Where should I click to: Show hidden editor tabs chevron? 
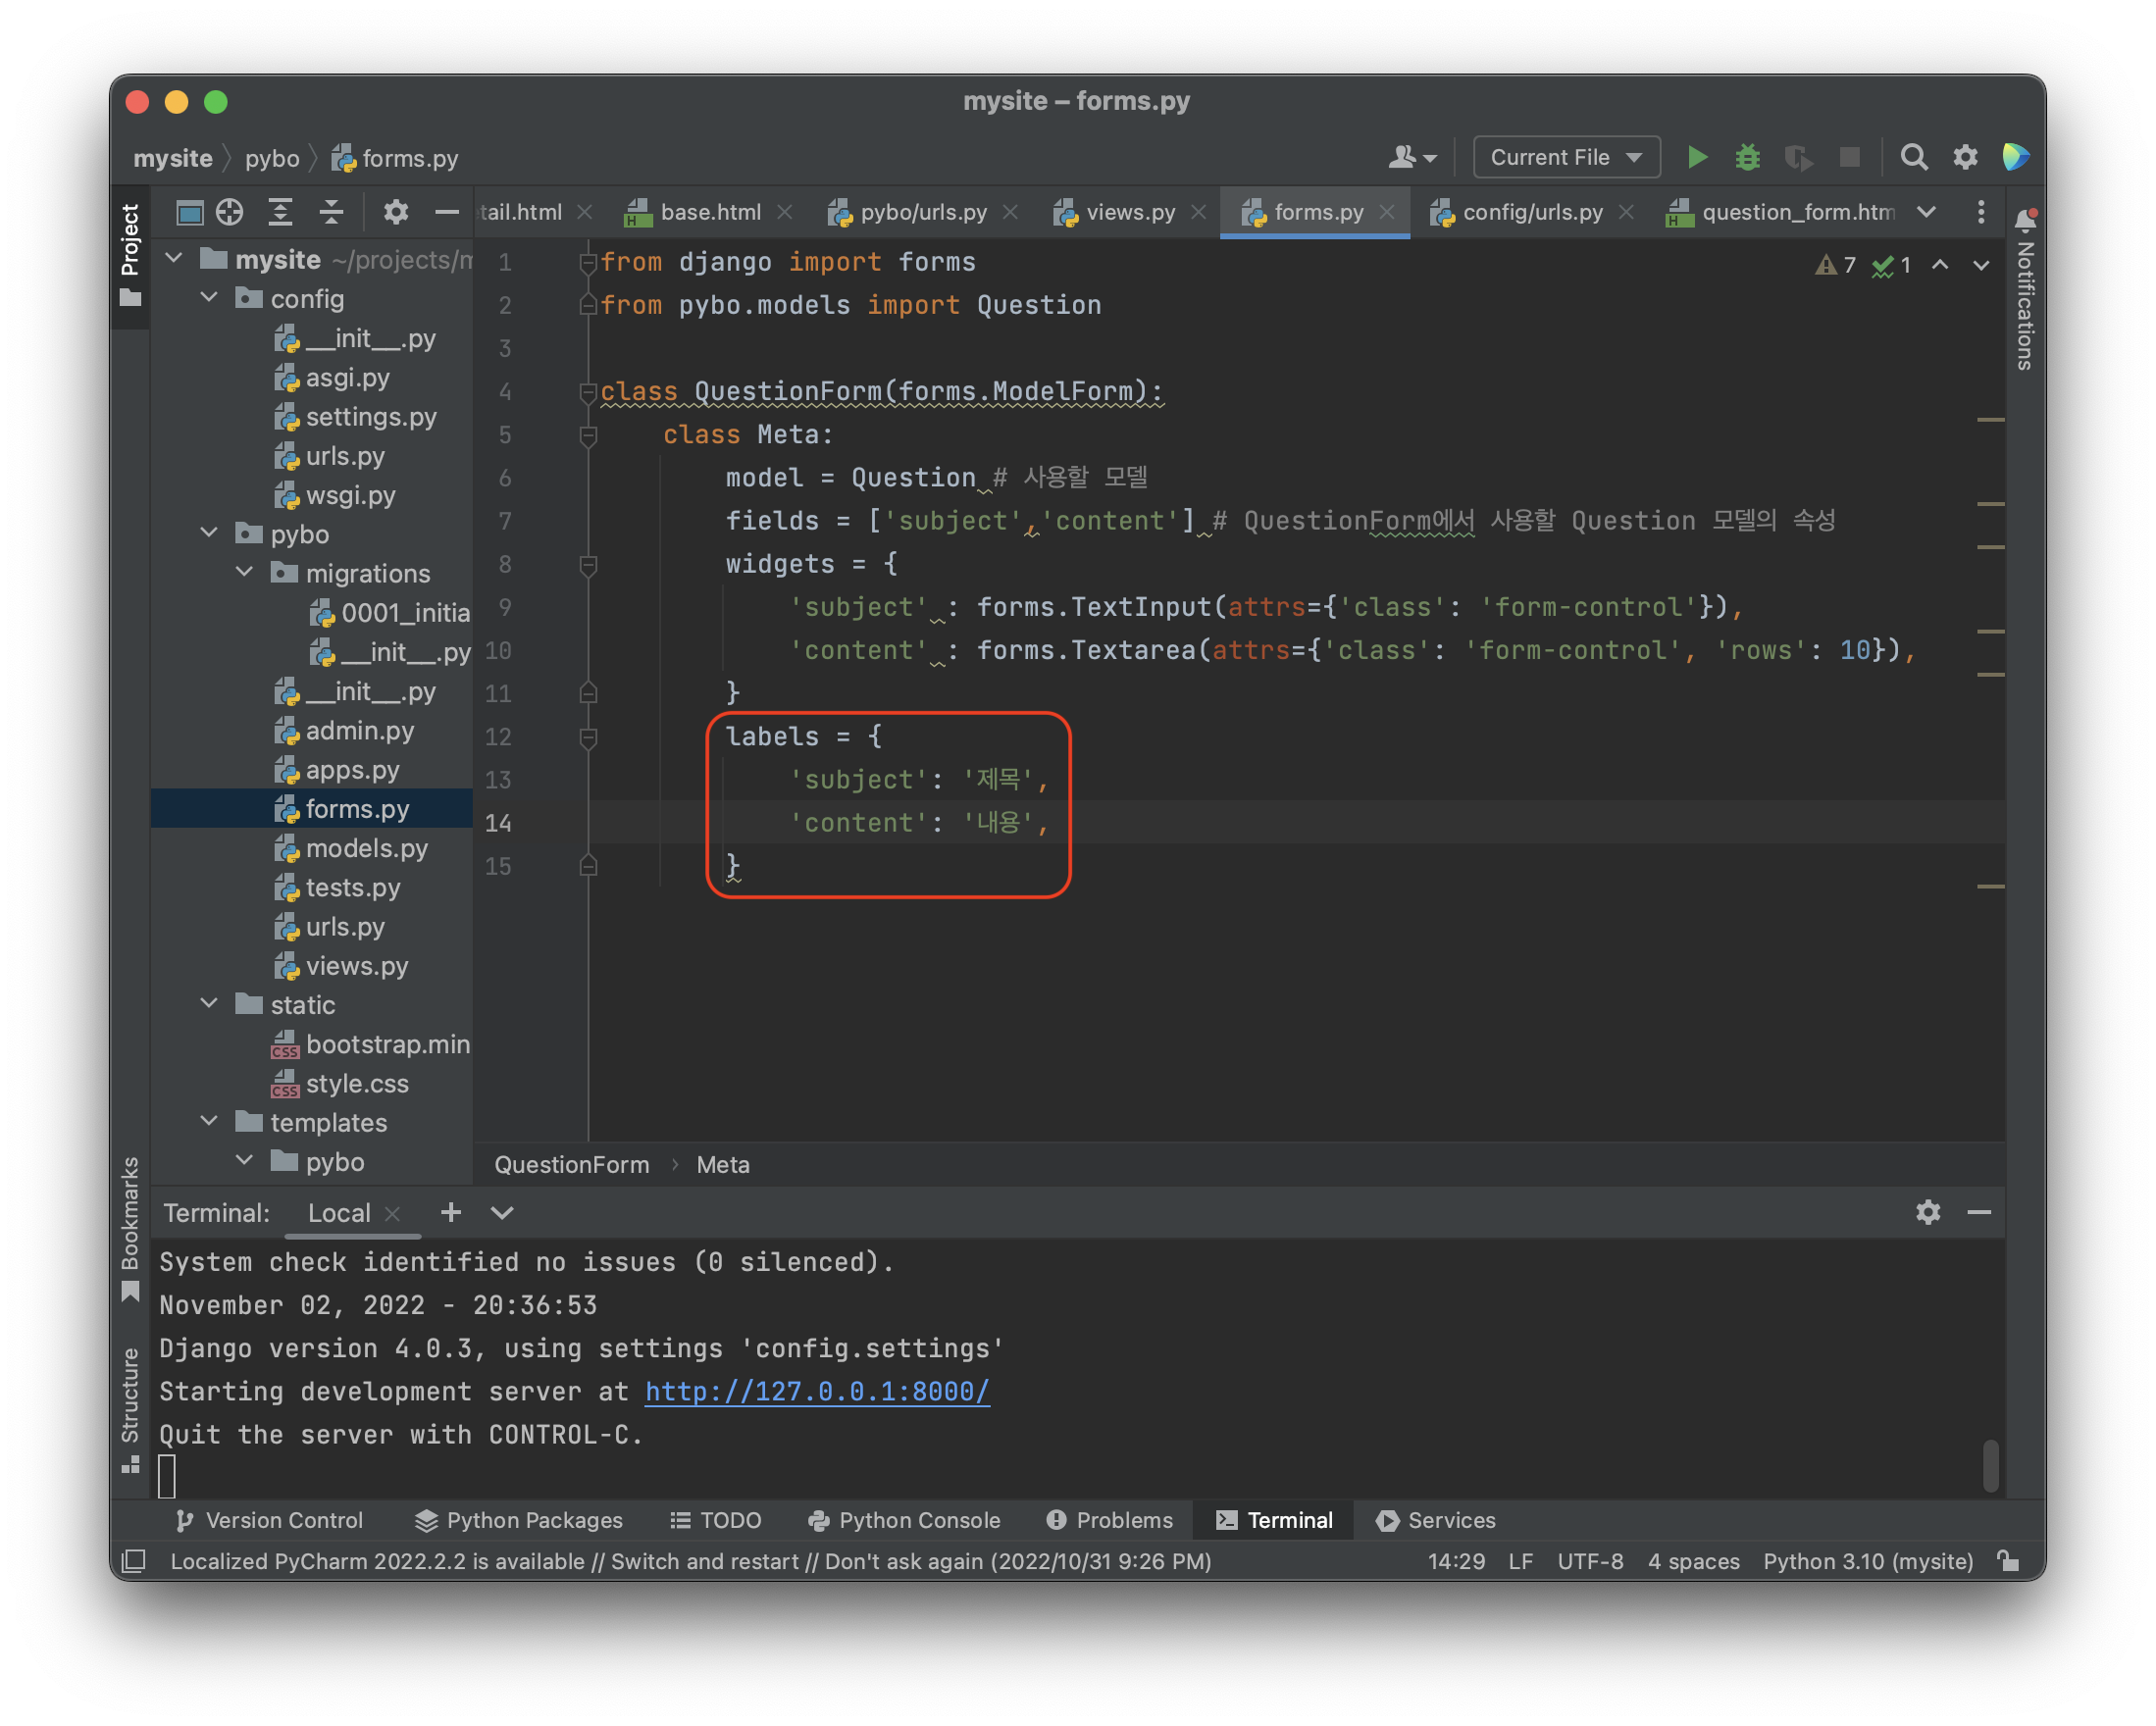[1926, 212]
